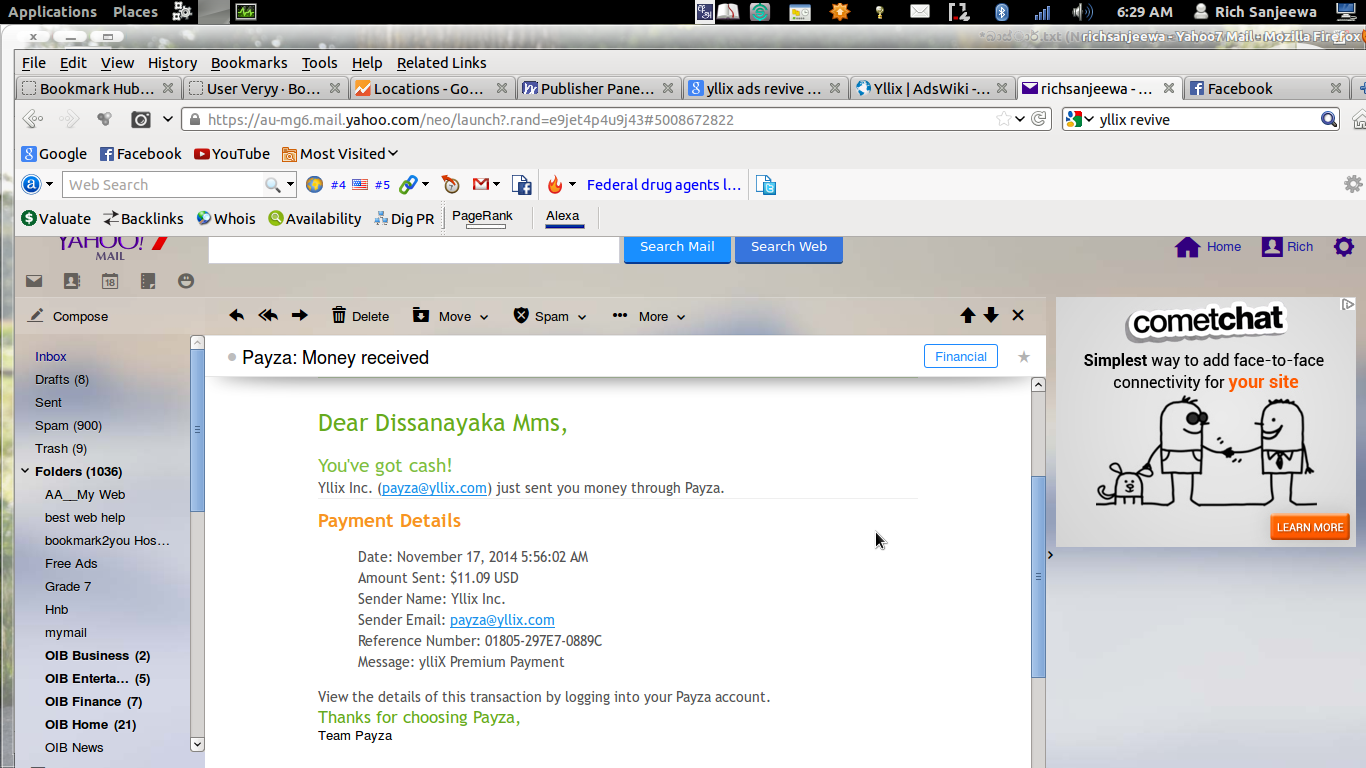The image size is (1366, 768).
Task: Click the Whois toolbar button
Action: [x=226, y=219]
